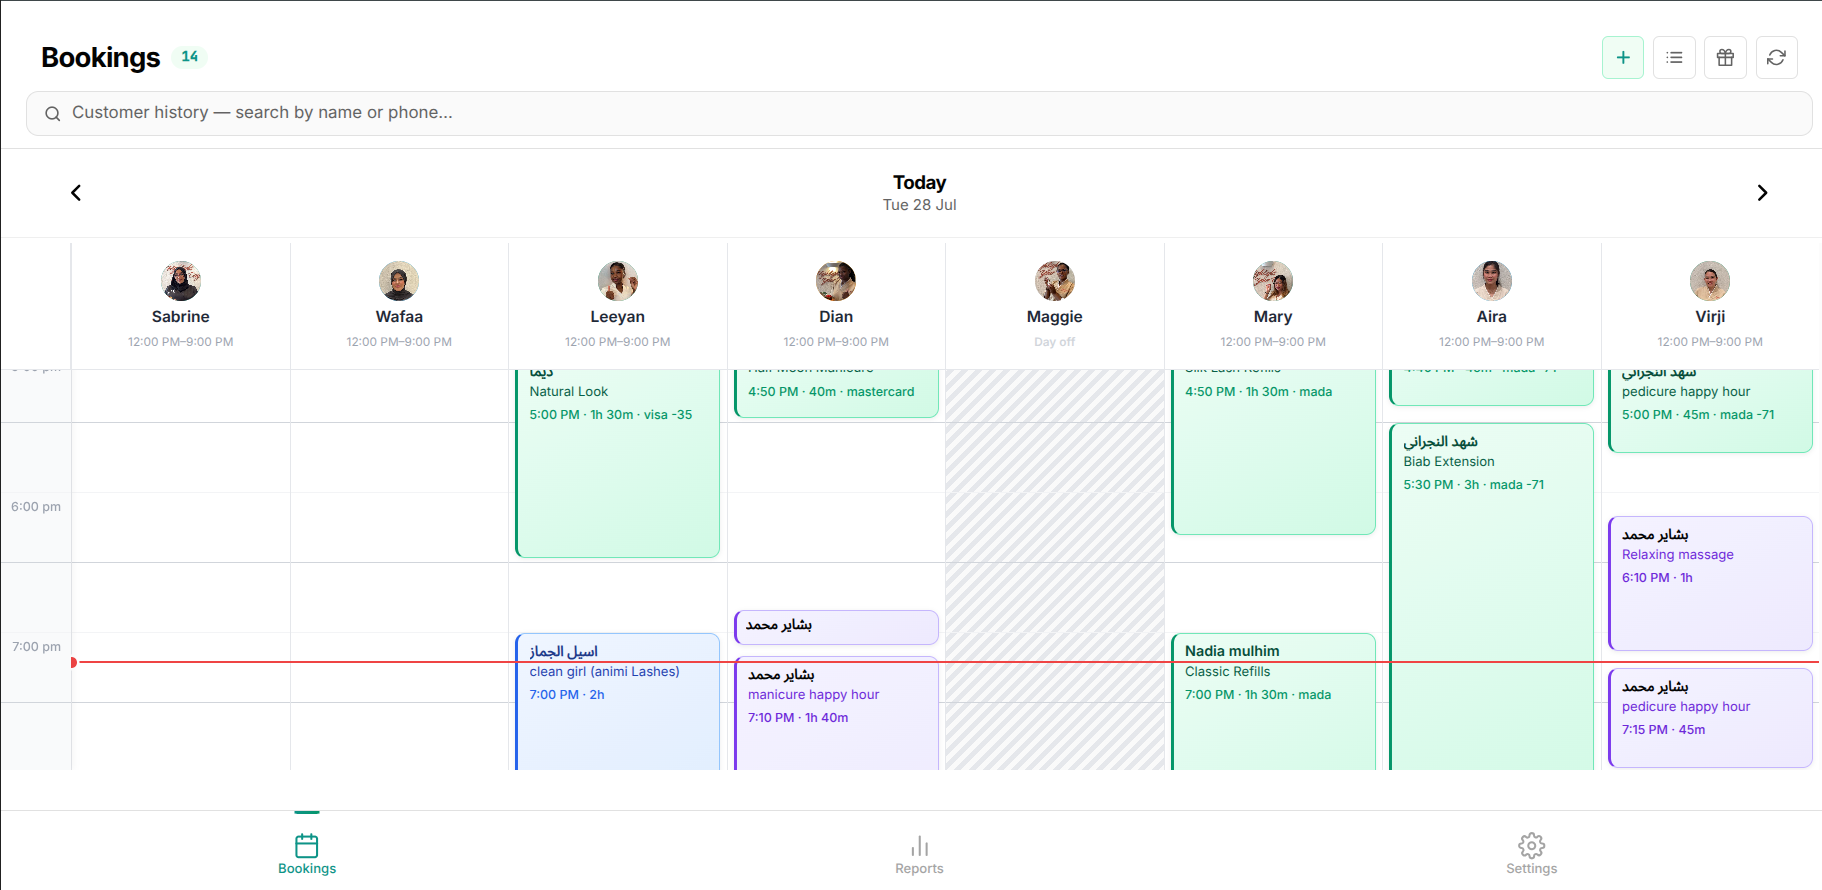Open clean girl (animi Lashes) booking
The image size is (1822, 890).
618,702
